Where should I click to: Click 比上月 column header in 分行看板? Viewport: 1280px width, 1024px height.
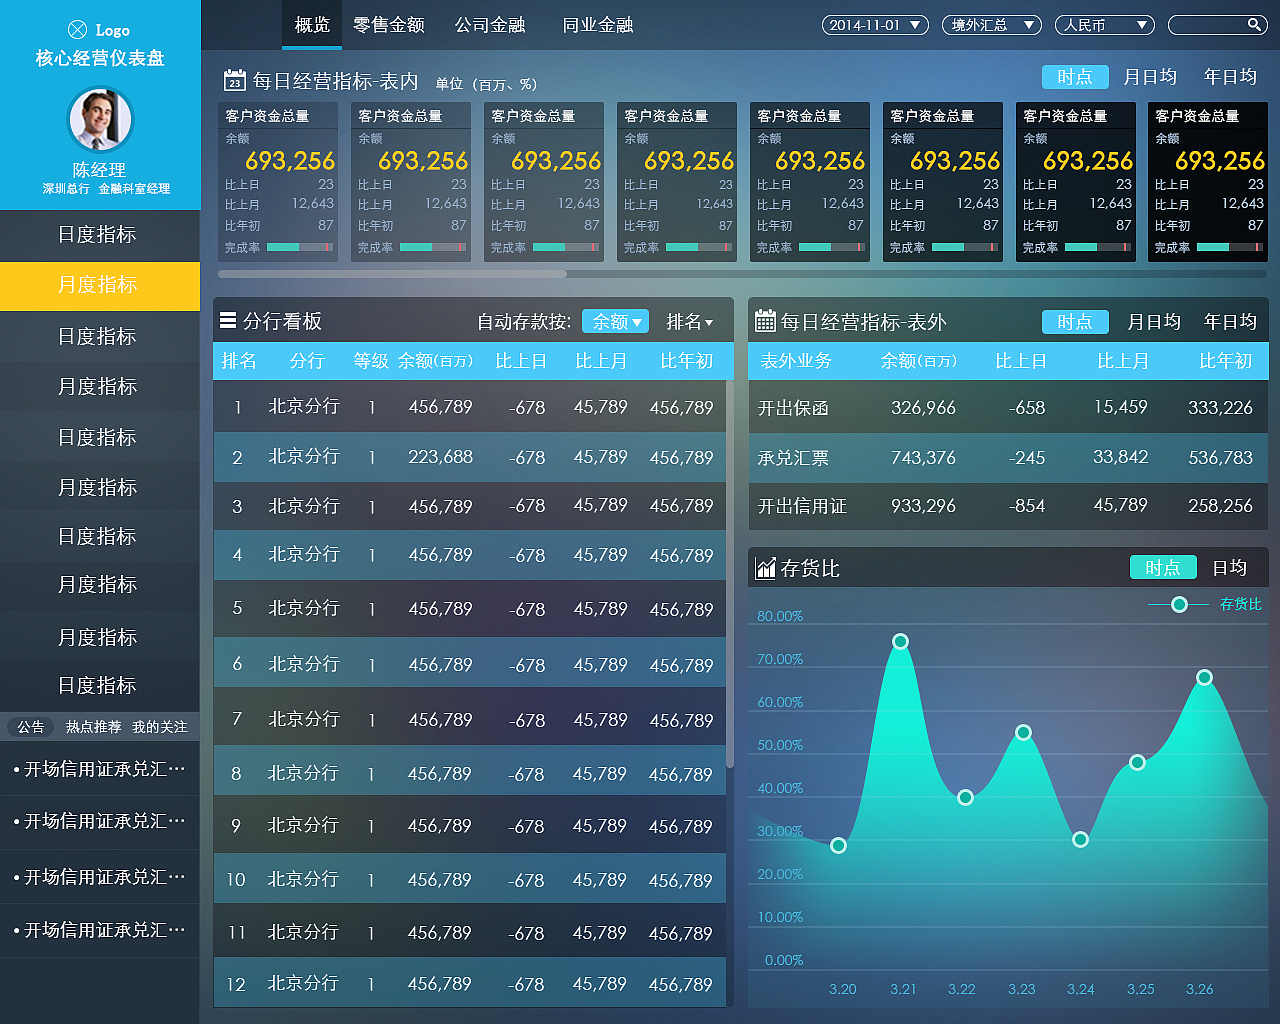pos(601,361)
